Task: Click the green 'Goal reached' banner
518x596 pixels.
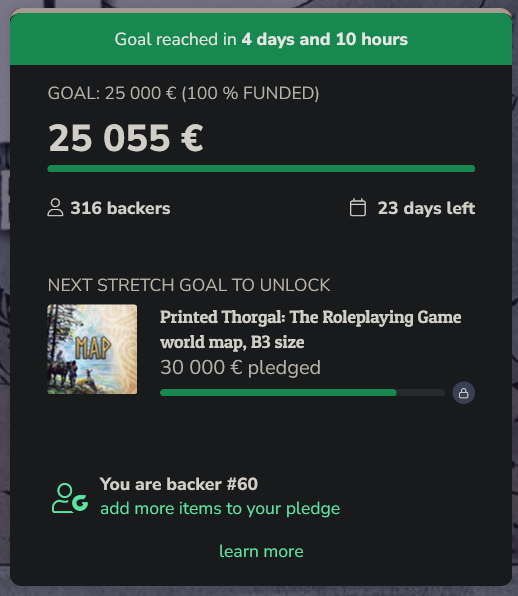Action: click(261, 39)
